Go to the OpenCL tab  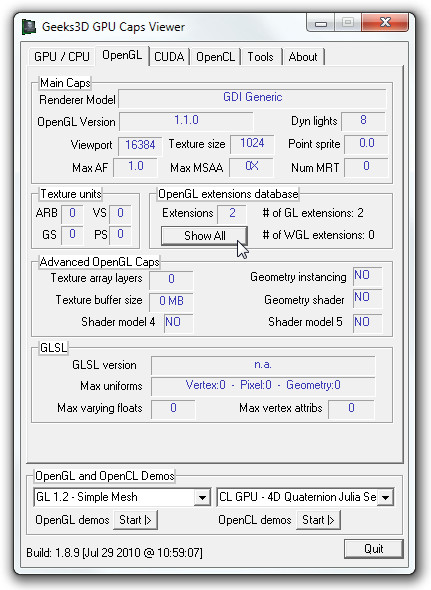(x=215, y=57)
